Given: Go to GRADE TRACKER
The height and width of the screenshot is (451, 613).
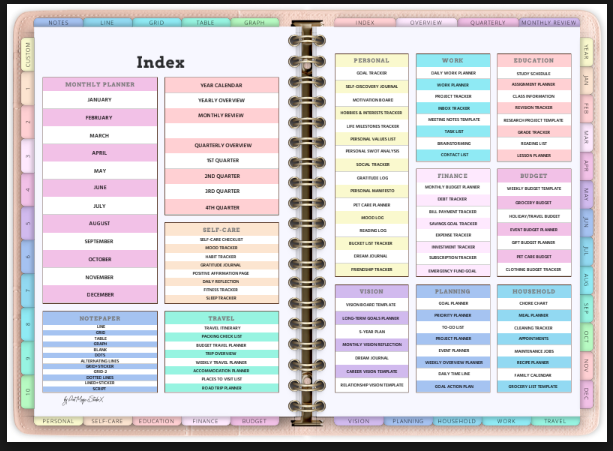Looking at the screenshot, I should (x=534, y=132).
